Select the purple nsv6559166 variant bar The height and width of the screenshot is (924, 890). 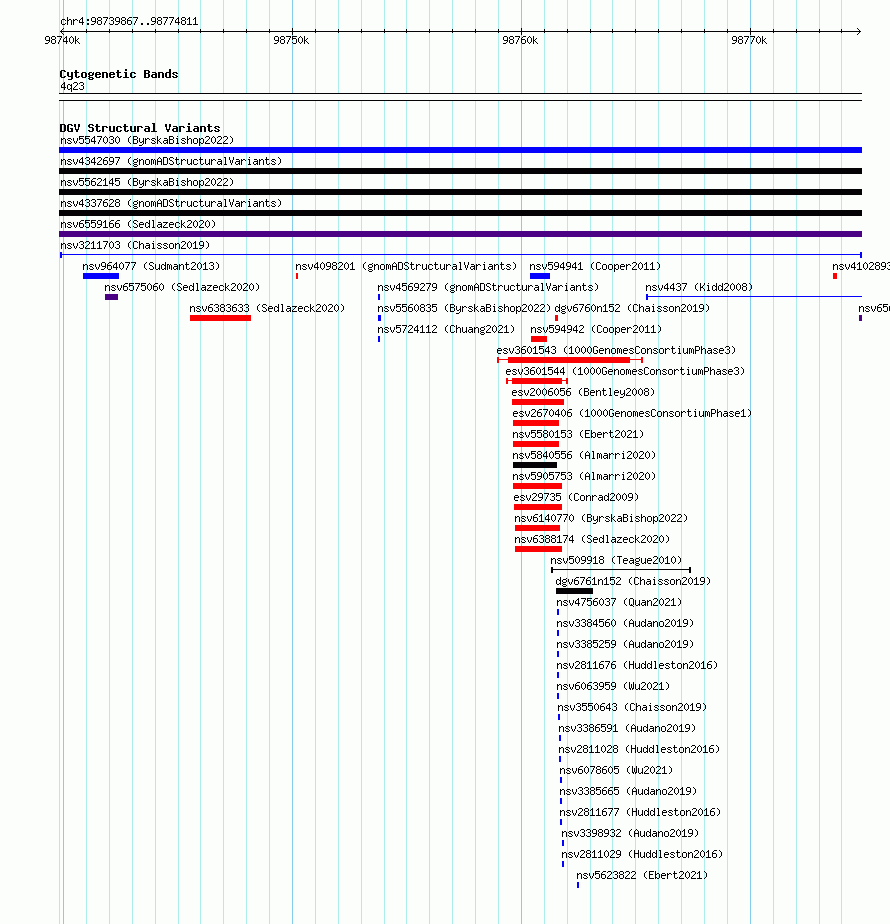click(460, 234)
